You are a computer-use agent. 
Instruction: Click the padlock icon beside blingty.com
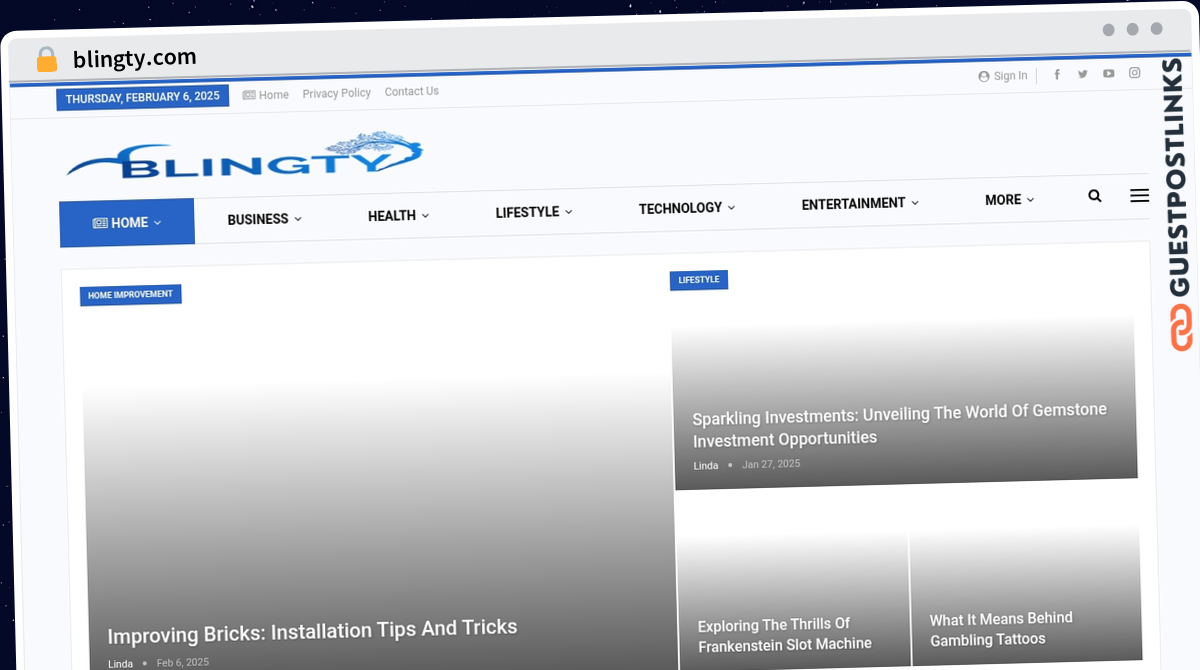pyautogui.click(x=47, y=60)
